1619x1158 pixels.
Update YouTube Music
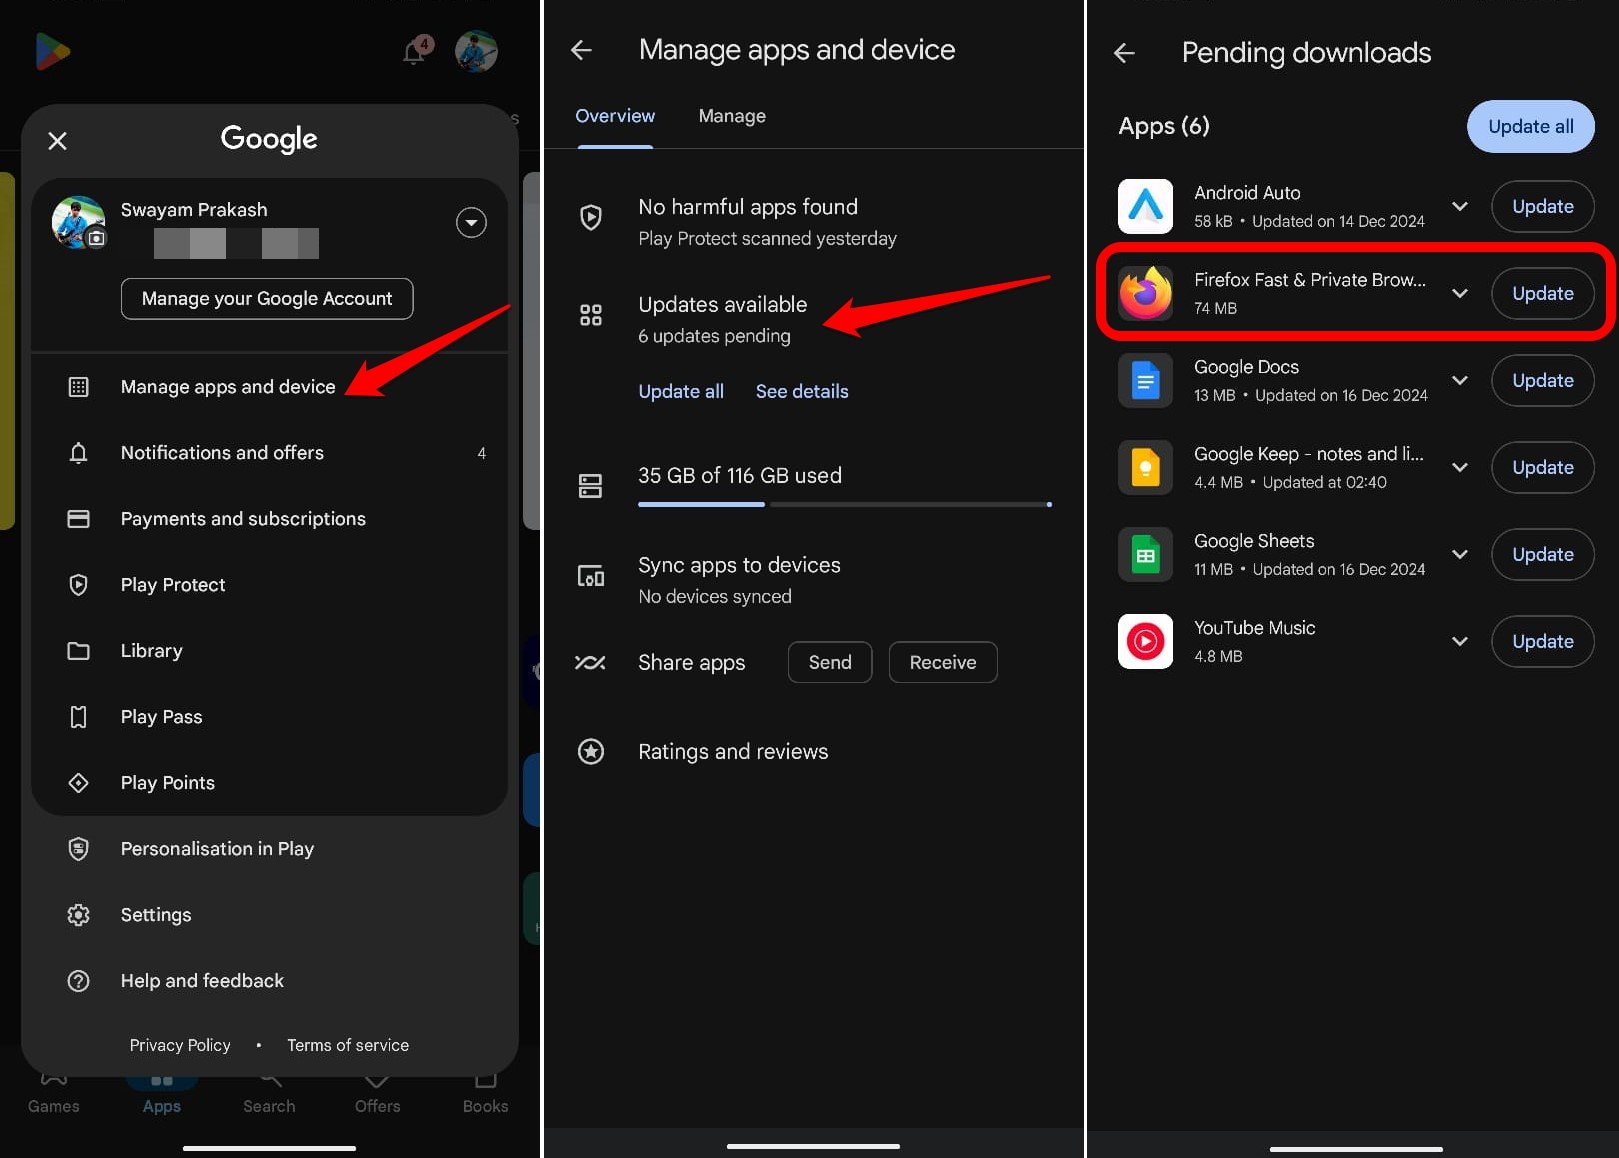coord(1542,642)
